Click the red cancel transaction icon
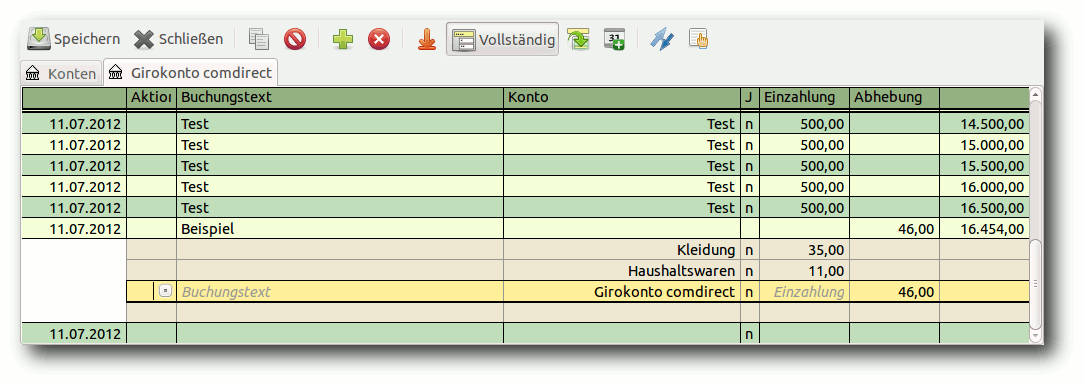The width and height of the screenshot is (1084, 385). [295, 39]
